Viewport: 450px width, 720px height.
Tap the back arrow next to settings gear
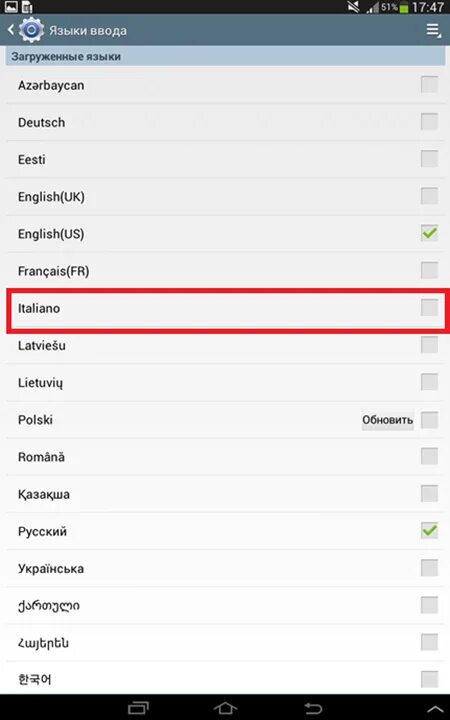(11, 30)
